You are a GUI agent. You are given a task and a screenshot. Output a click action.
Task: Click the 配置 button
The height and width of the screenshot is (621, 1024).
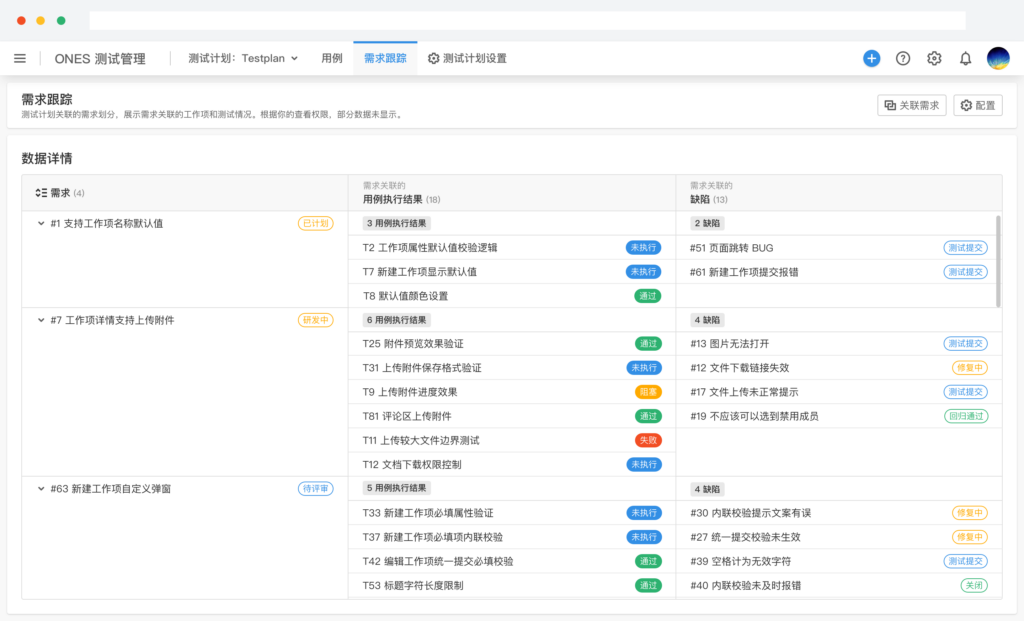978,105
